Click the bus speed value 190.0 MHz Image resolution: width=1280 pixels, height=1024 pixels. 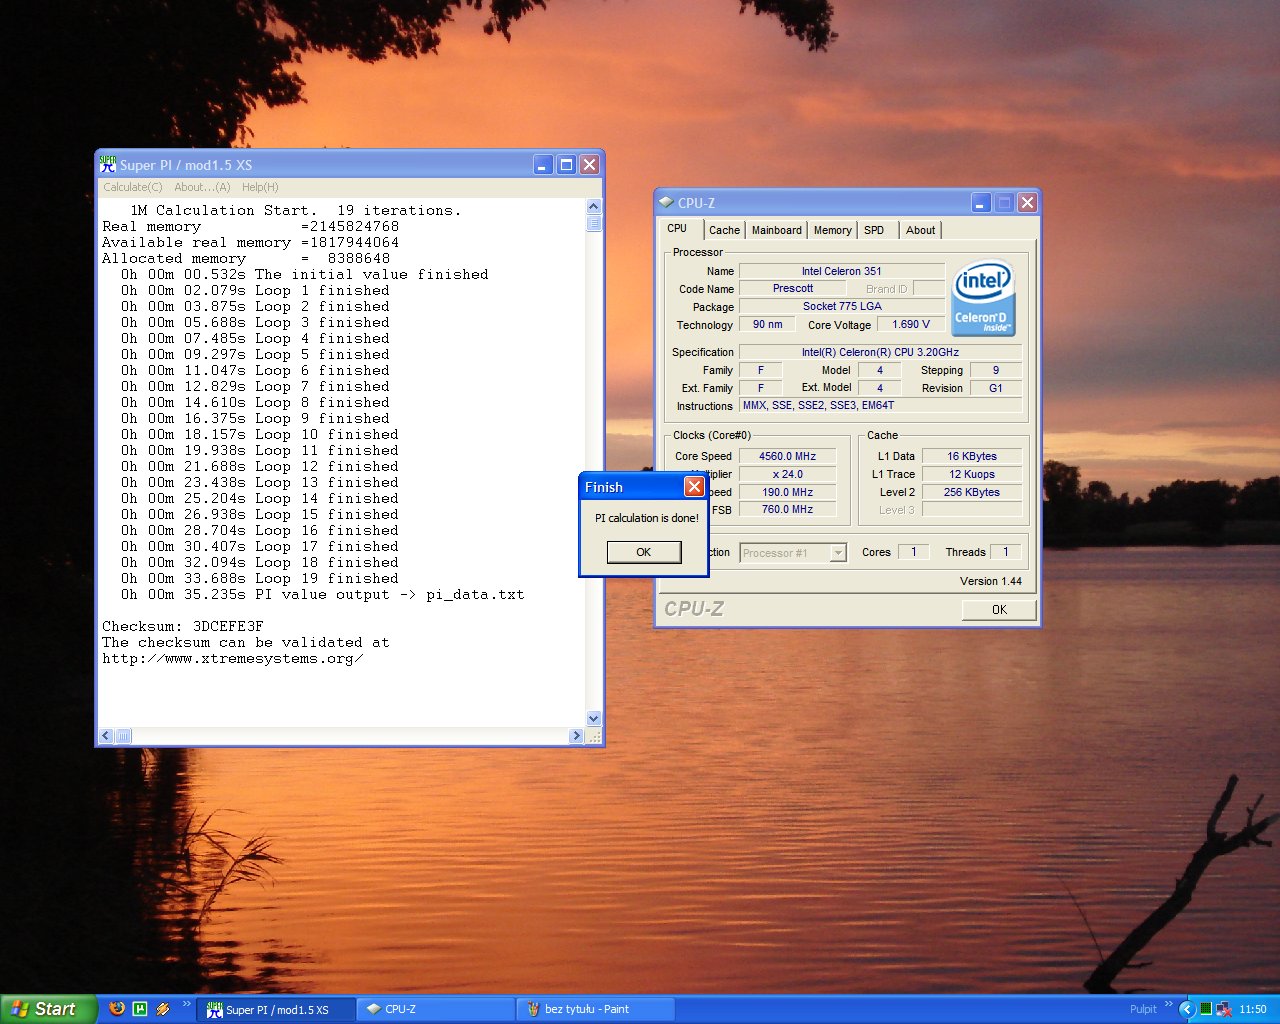(787, 492)
